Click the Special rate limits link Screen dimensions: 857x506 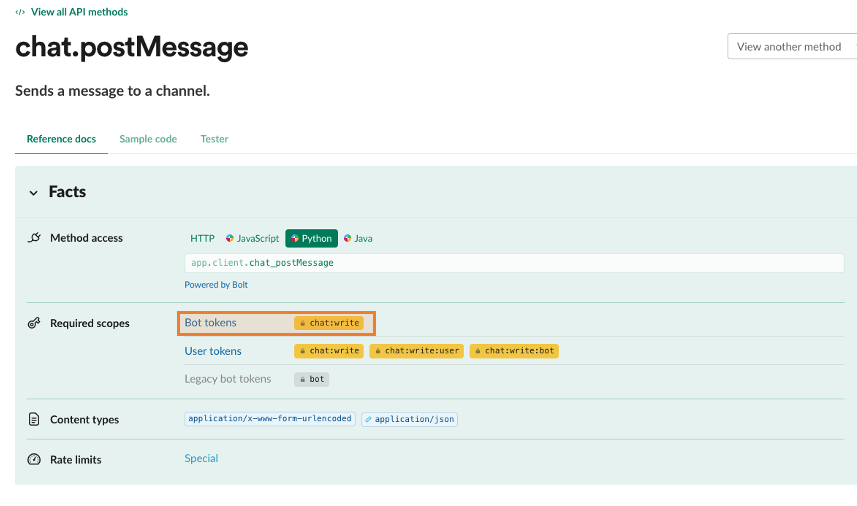(x=201, y=458)
